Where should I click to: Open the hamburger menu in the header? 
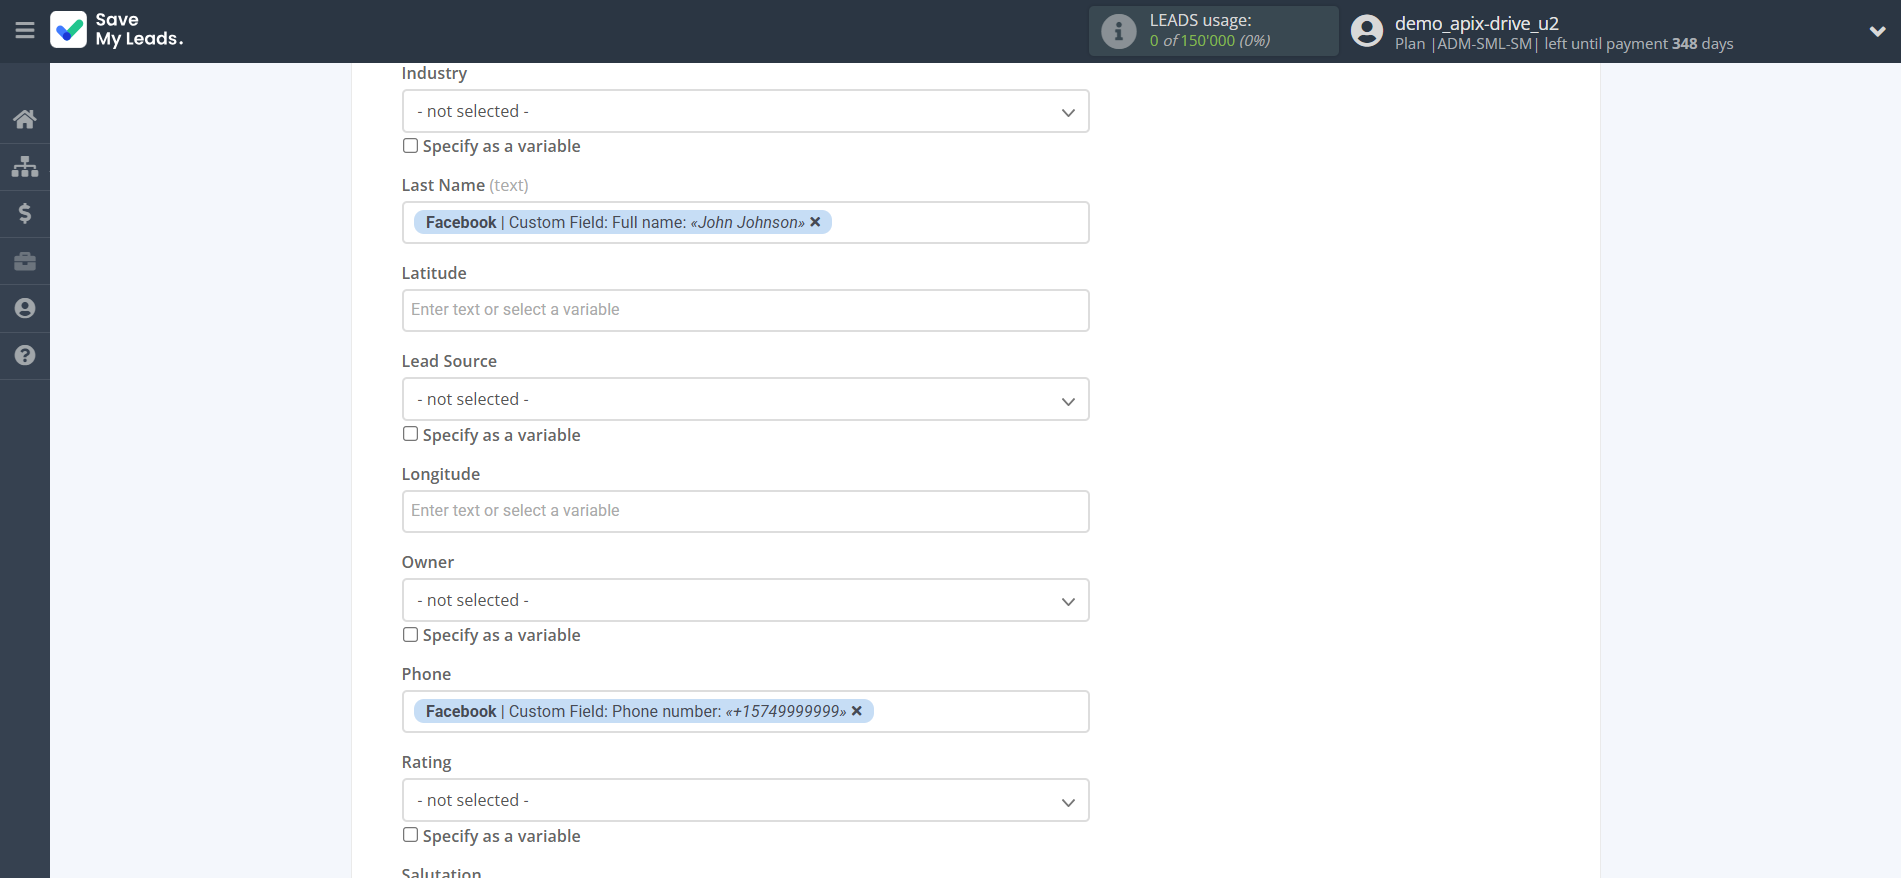click(x=25, y=31)
